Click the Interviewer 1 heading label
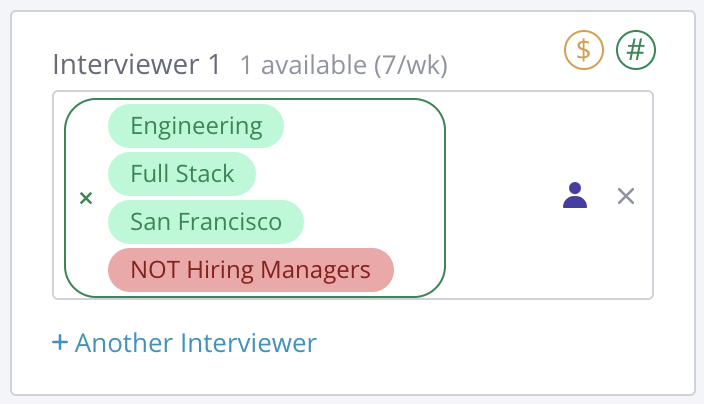Screen dimensions: 704x404 pyautogui.click(x=136, y=65)
